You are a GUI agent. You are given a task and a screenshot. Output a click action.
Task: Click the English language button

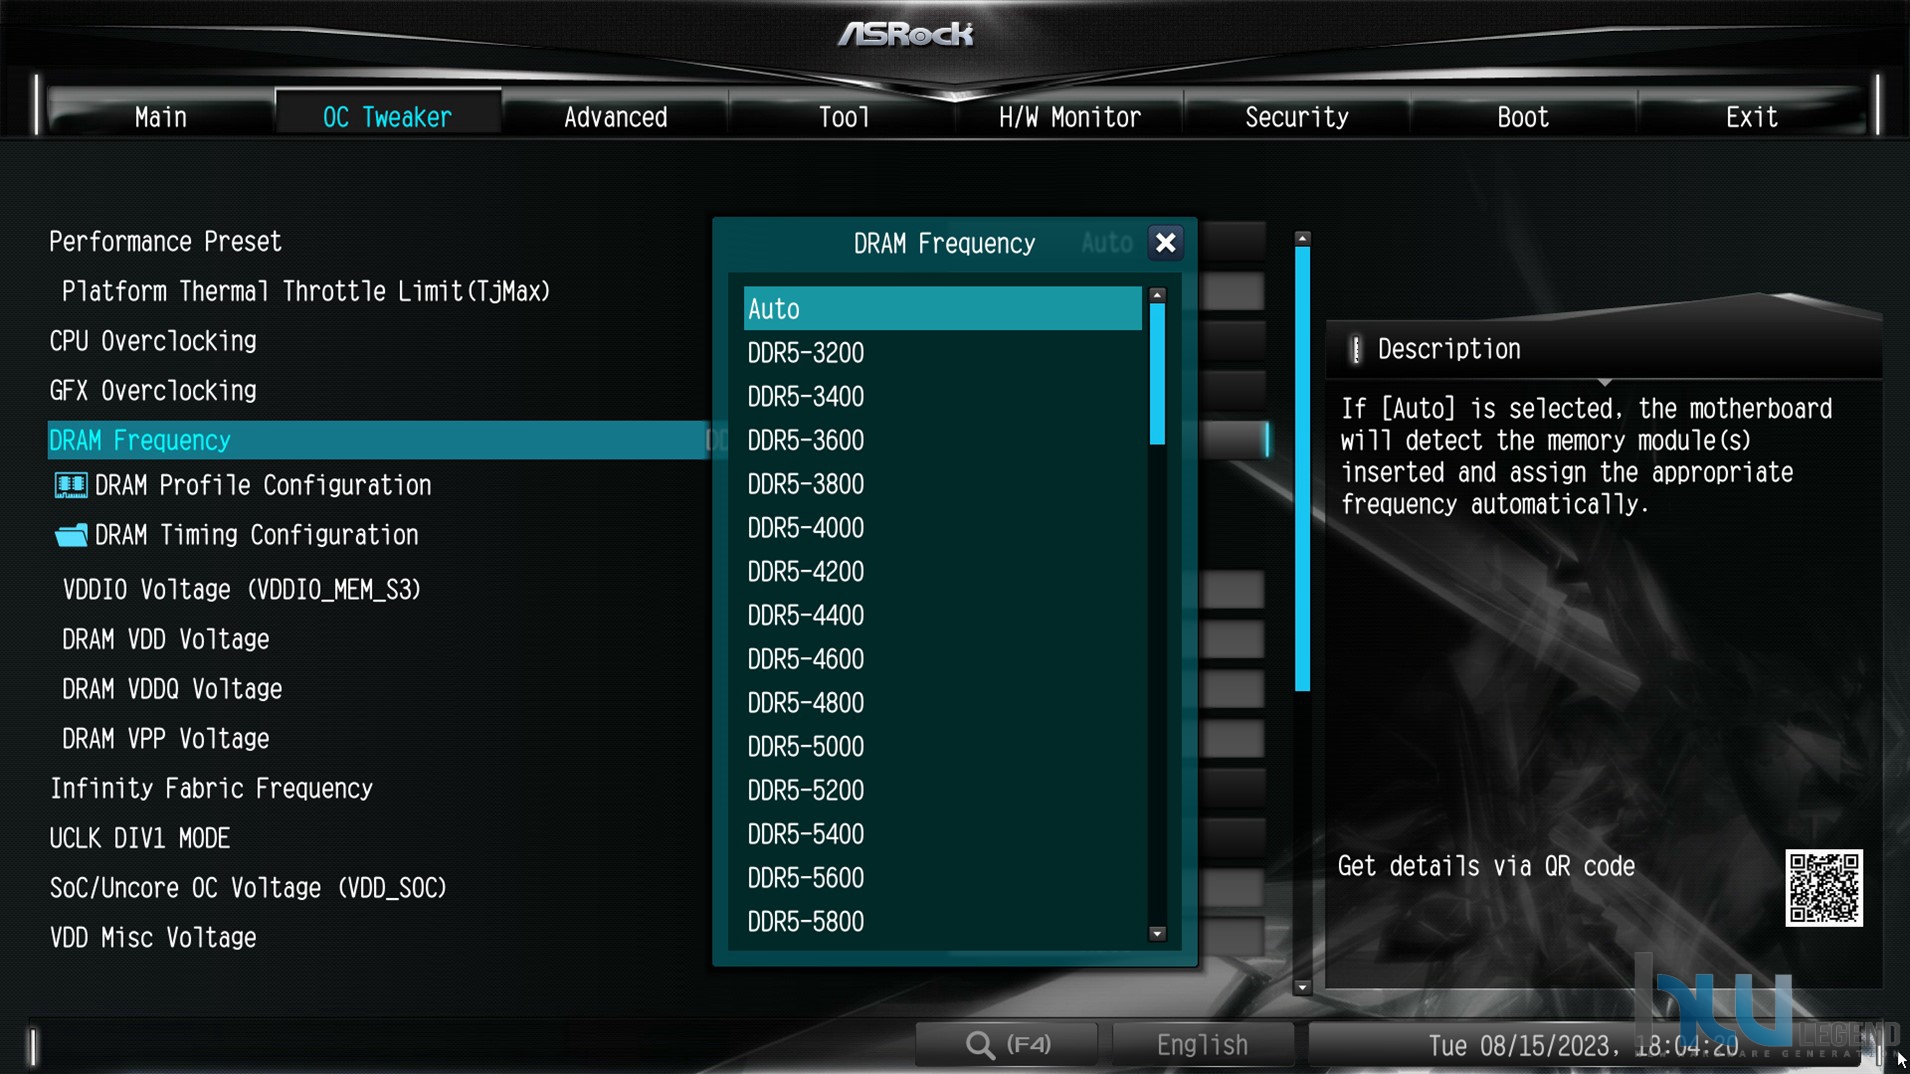[1202, 1045]
